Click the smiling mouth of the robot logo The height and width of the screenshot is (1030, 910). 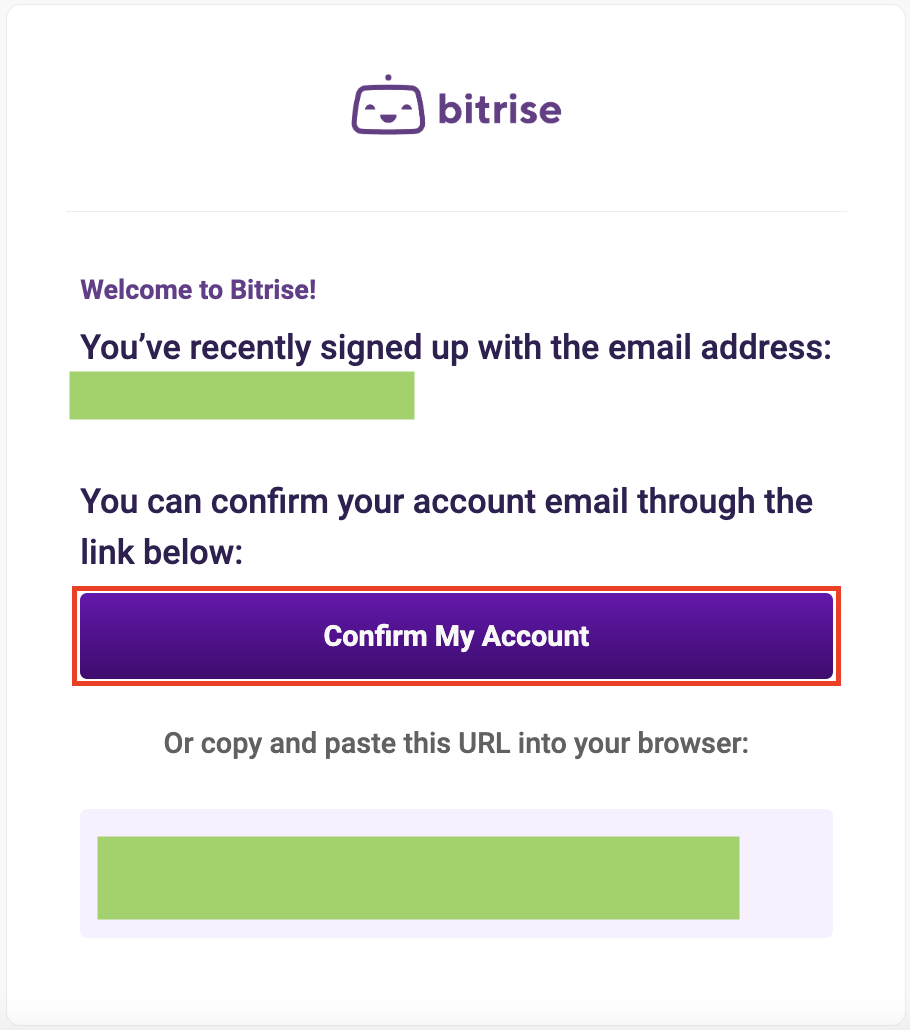click(388, 118)
